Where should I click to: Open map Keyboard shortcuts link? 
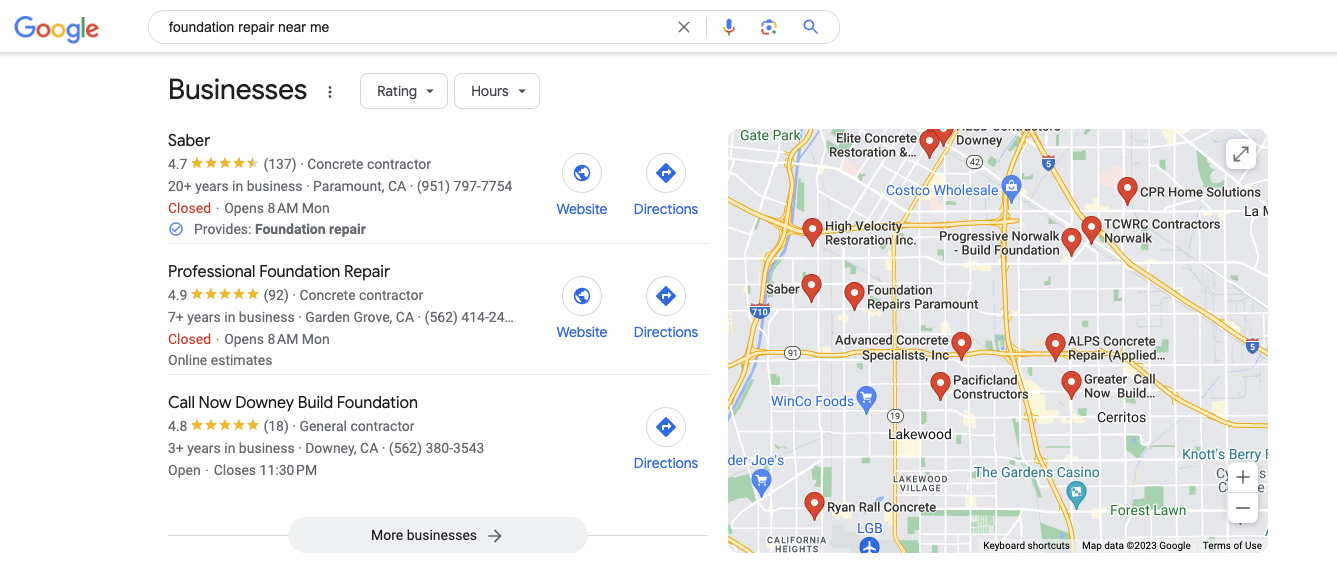click(1026, 546)
